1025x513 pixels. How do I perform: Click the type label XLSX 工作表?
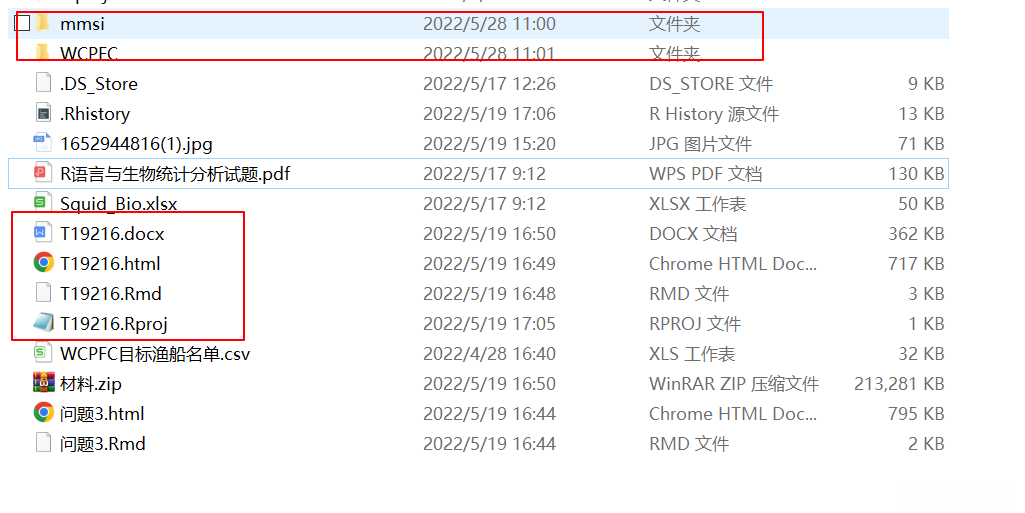[697, 204]
